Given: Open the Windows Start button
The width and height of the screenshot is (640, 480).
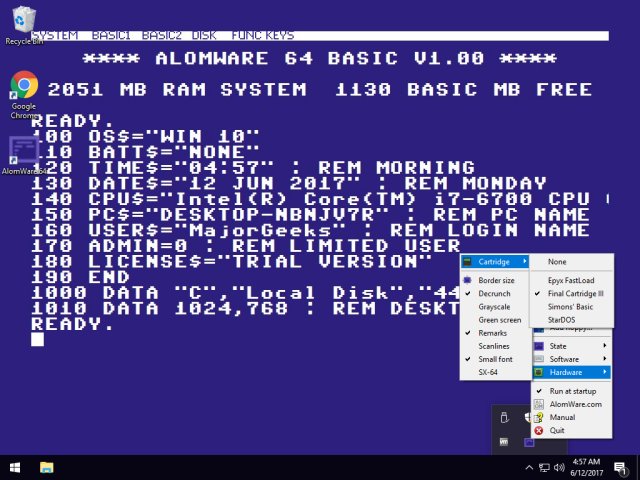Looking at the screenshot, I should coord(15,467).
